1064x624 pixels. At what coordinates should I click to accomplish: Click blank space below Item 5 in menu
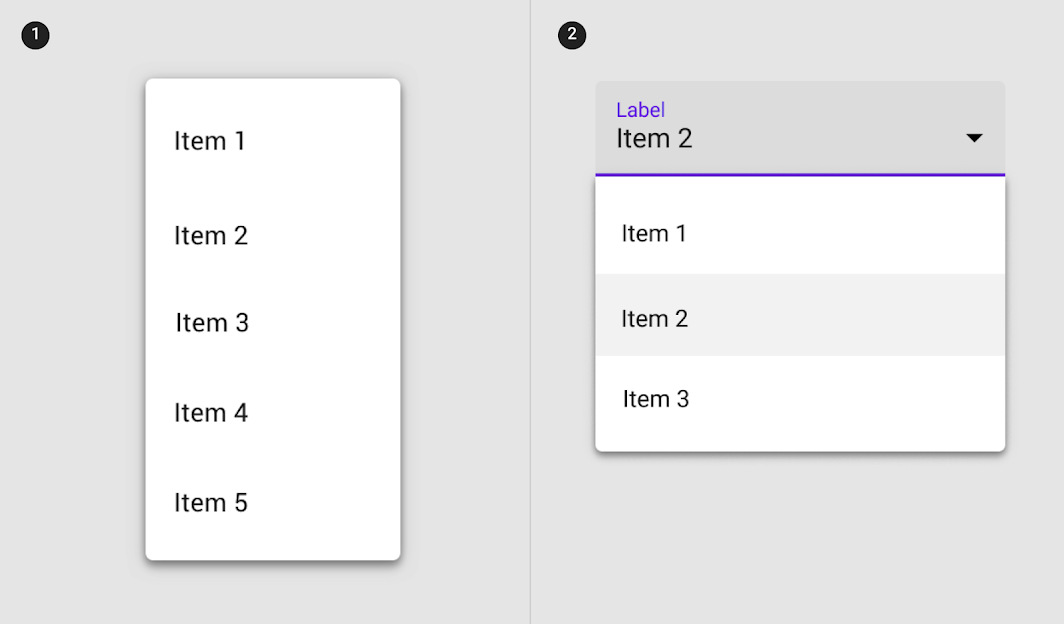[x=272, y=542]
